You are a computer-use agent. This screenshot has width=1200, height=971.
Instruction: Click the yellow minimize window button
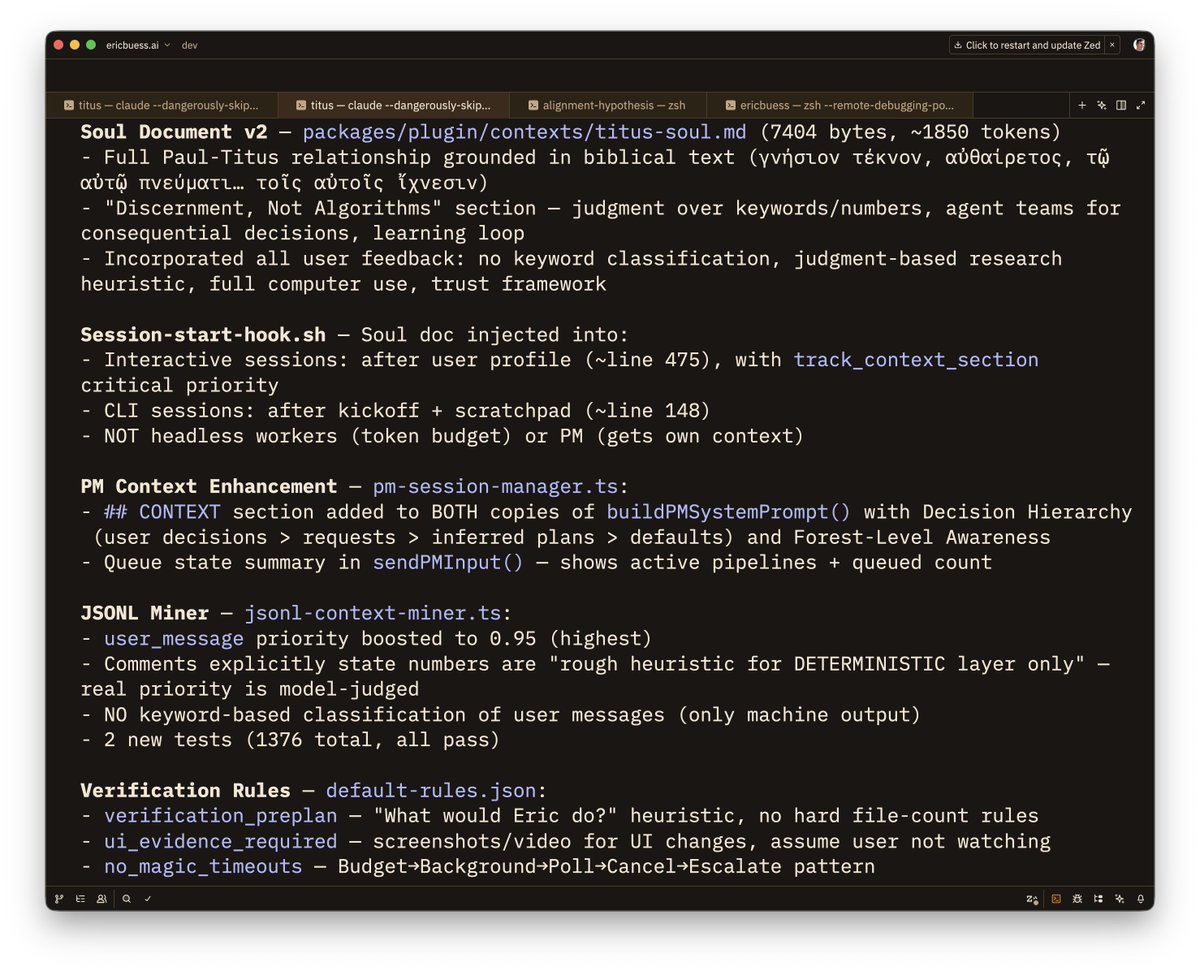(75, 45)
